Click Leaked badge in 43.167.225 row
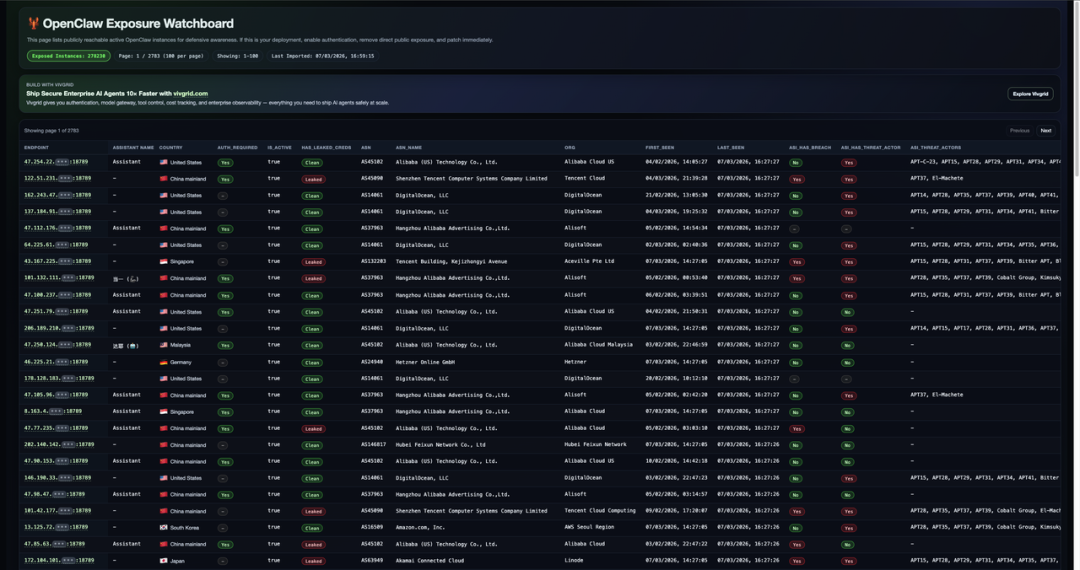Screen dimensions: 1080x570 coord(313,262)
